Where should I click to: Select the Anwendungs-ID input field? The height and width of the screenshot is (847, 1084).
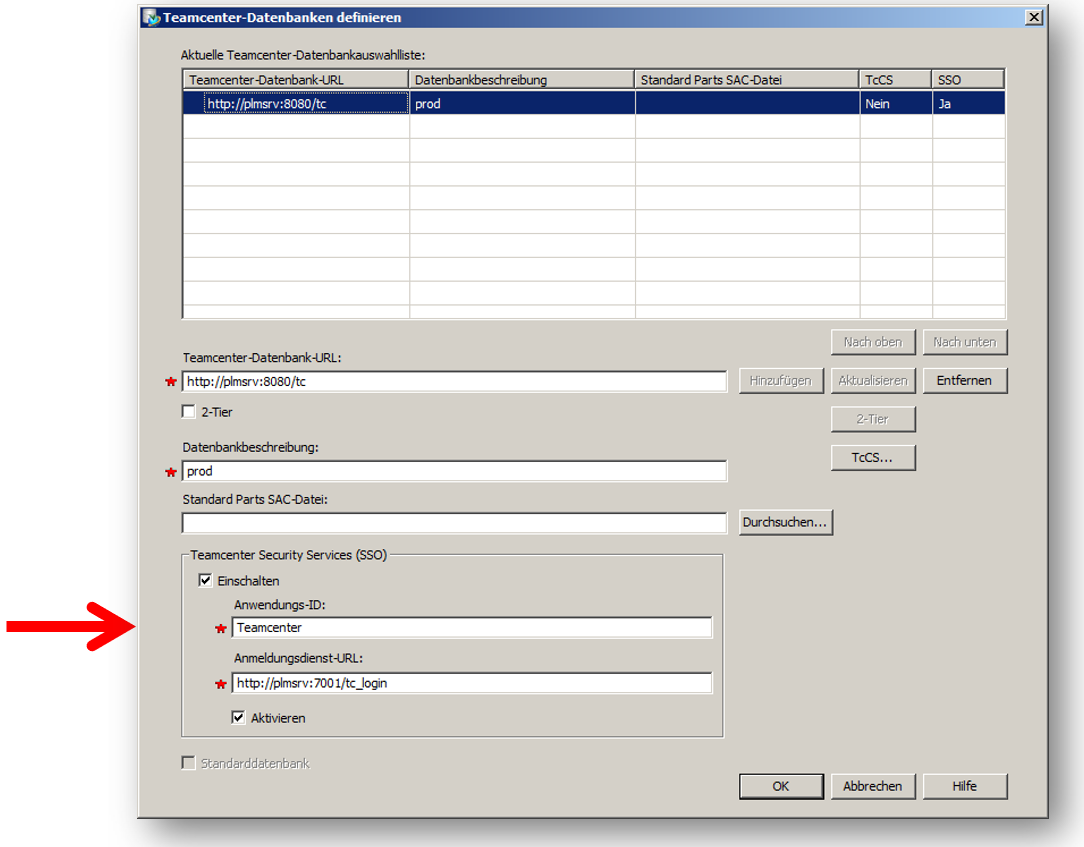tap(472, 627)
